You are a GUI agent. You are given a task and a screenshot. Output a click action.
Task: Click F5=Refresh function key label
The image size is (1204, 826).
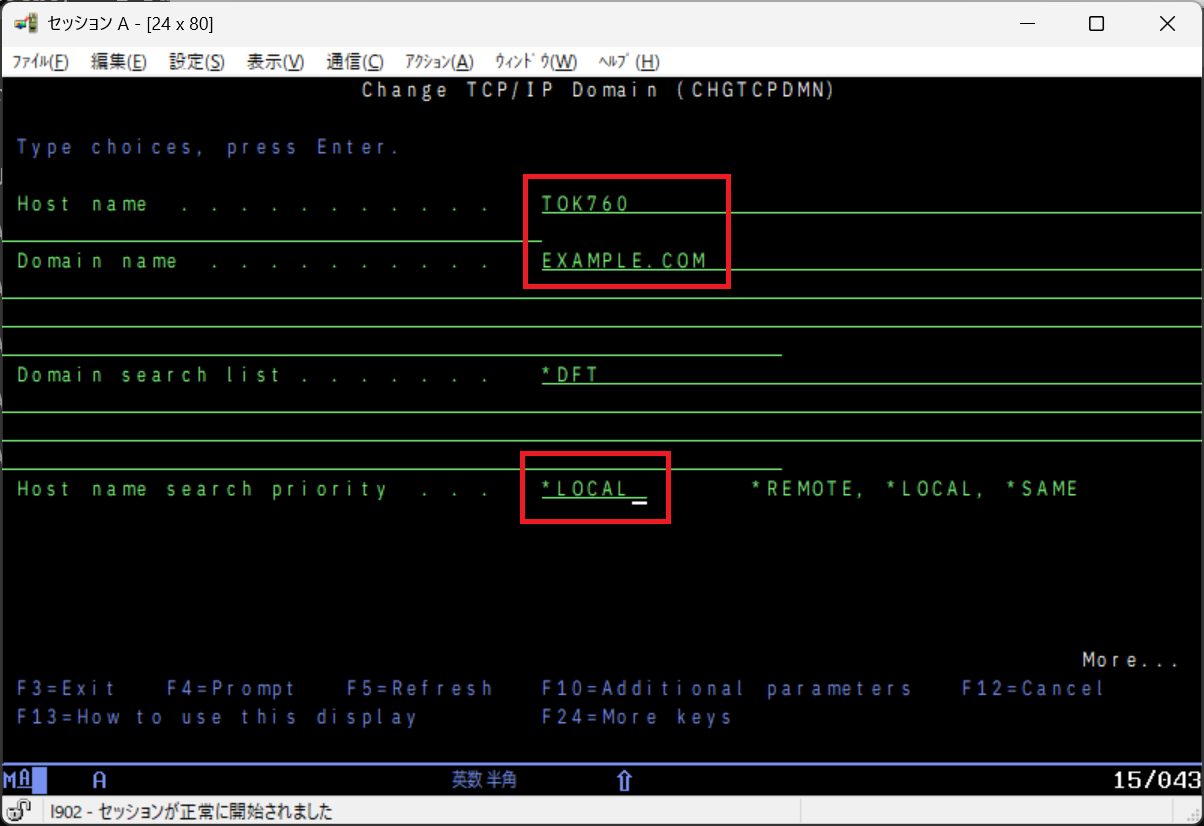(x=420, y=688)
